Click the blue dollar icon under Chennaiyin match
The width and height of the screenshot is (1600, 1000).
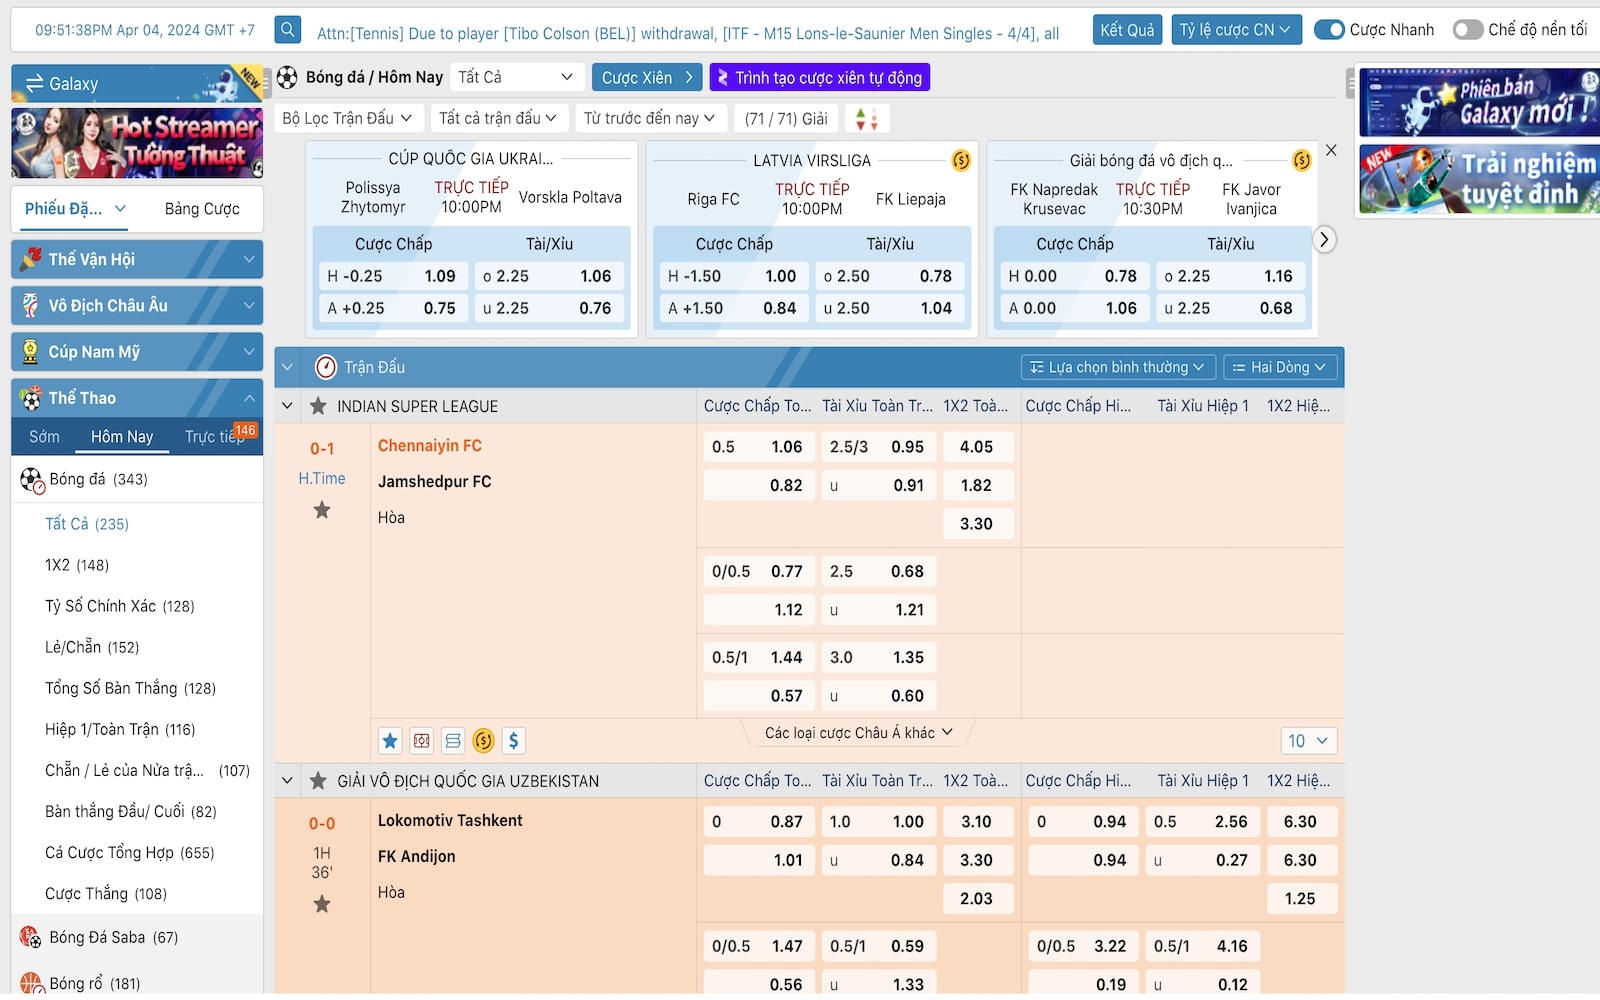pyautogui.click(x=514, y=741)
